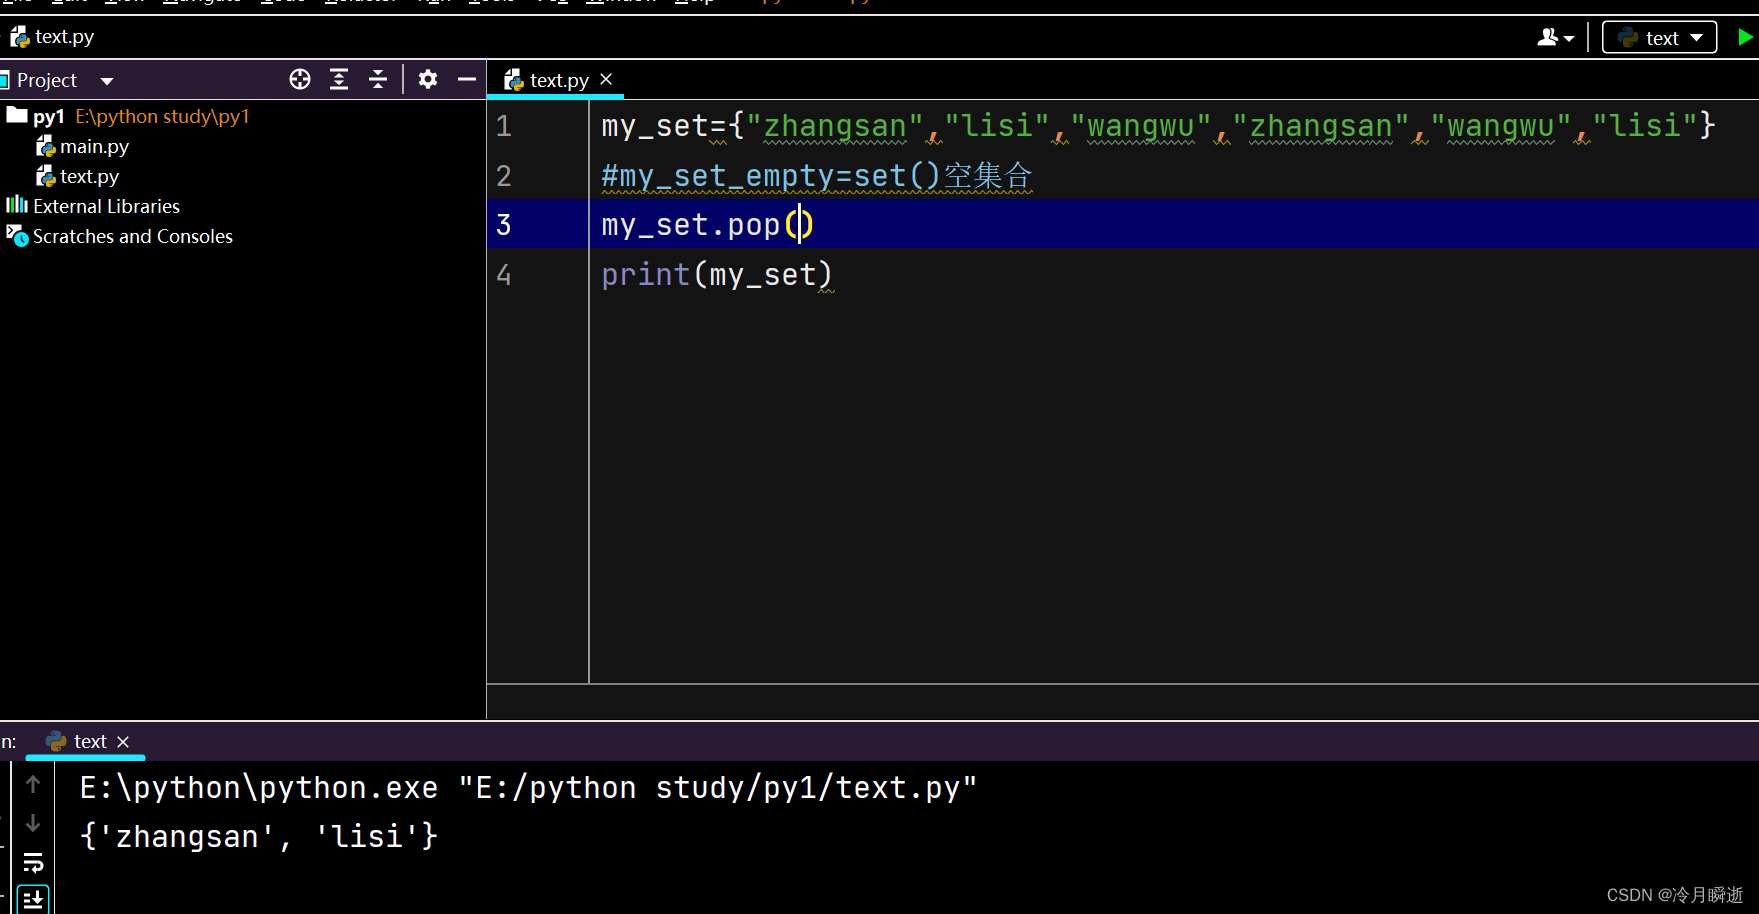The height and width of the screenshot is (914, 1759).
Task: Open the Project panel options gear
Action: click(x=427, y=79)
